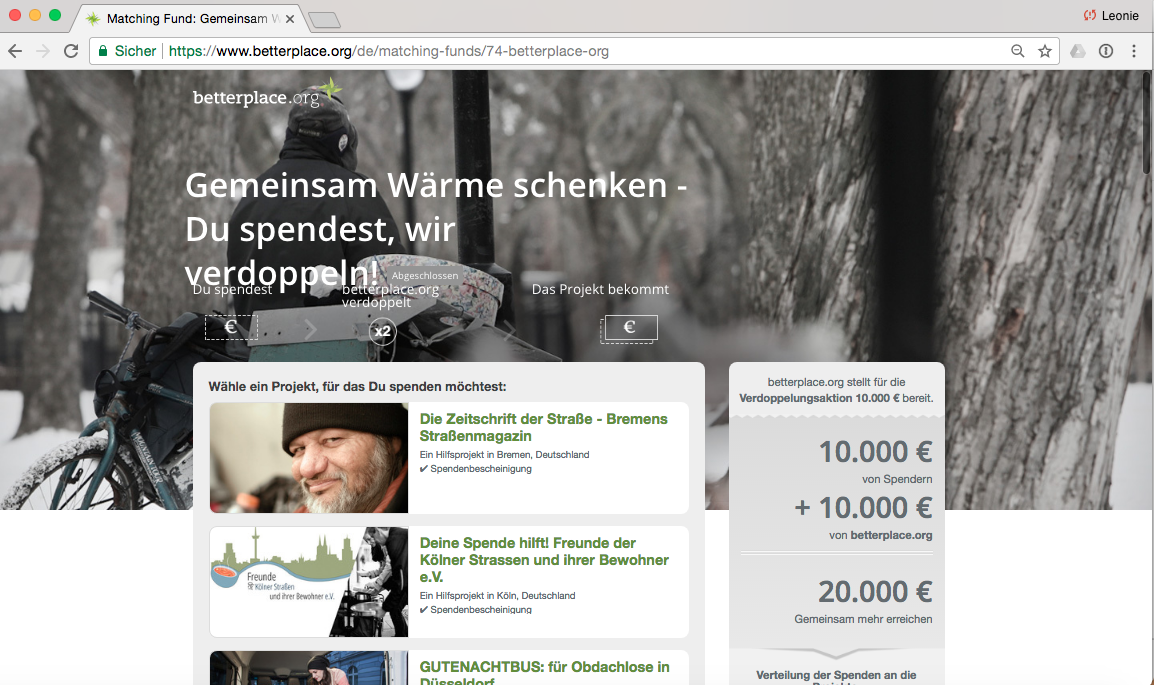The width and height of the screenshot is (1154, 685).
Task: Open the Leonie profile switcher
Action: click(x=1111, y=15)
